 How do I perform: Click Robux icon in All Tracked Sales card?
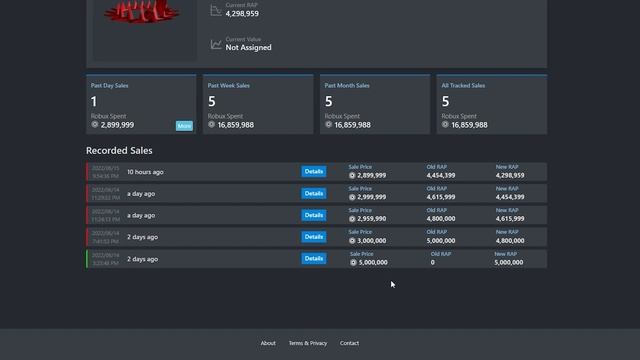tap(445, 124)
